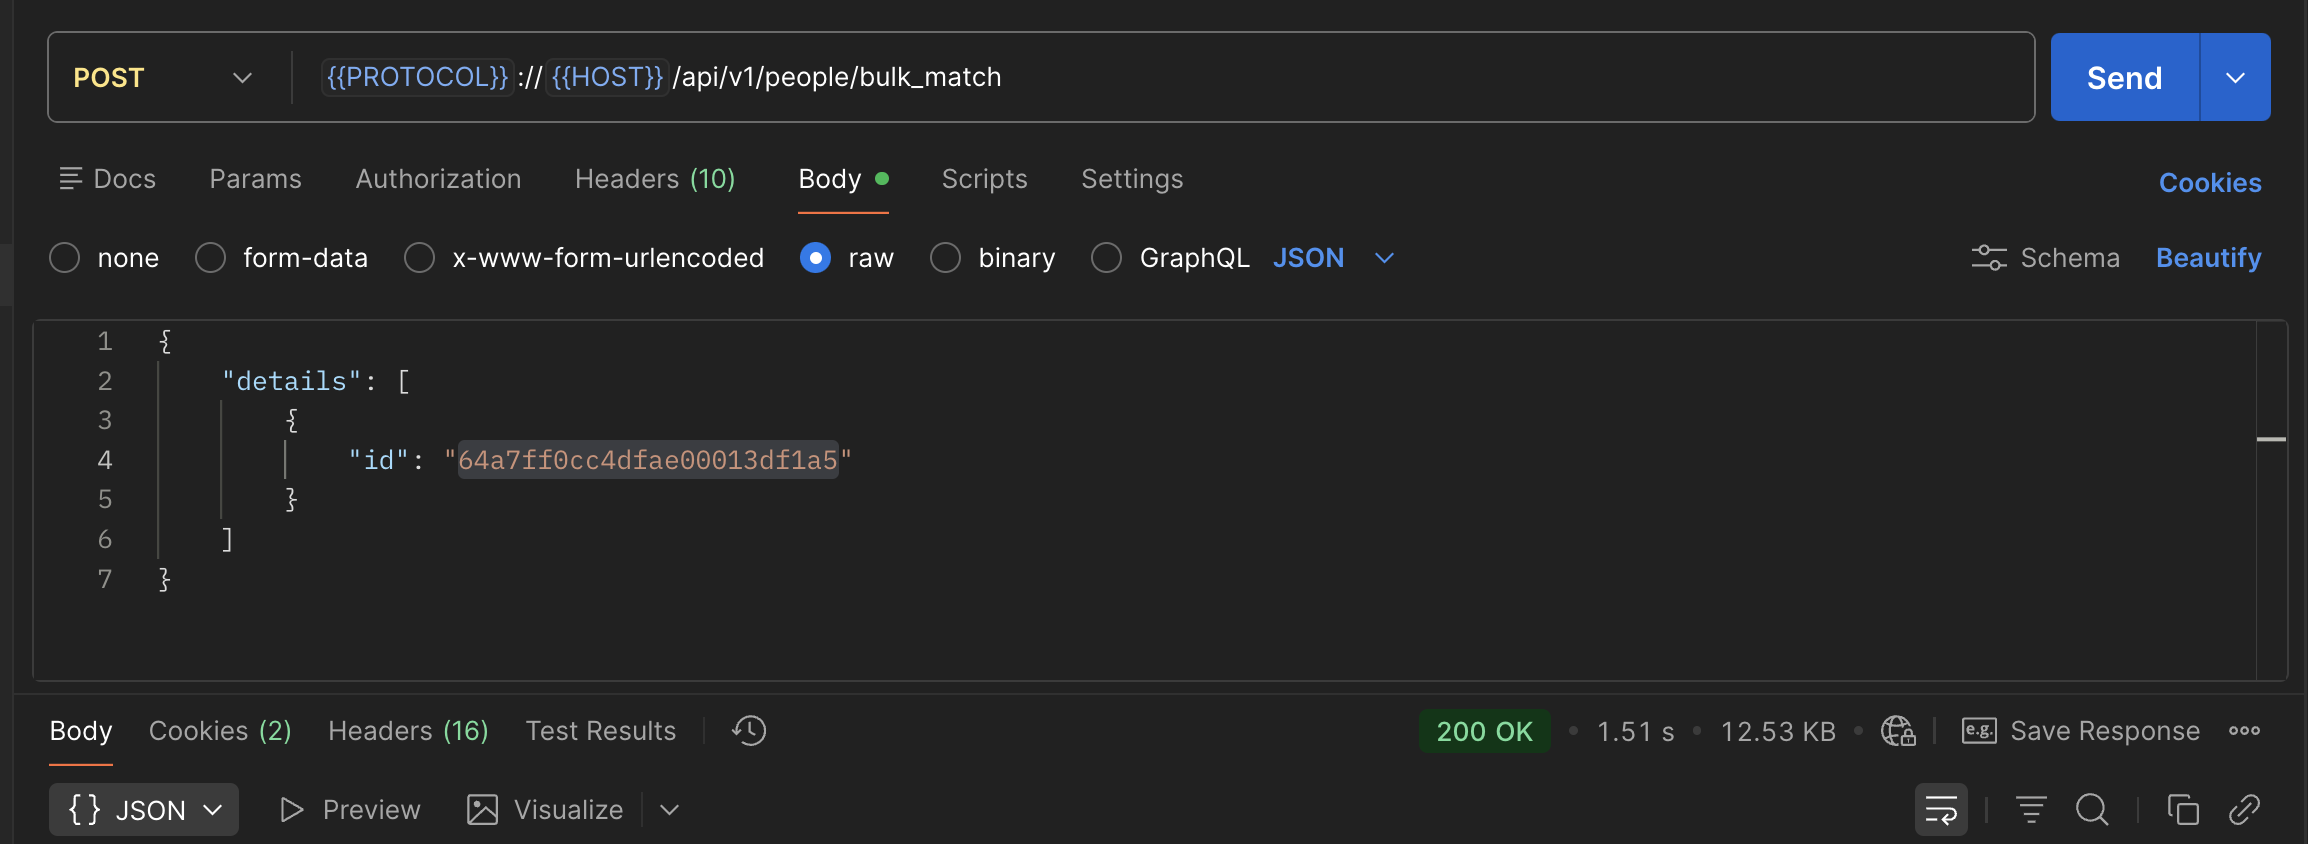Select the GraphQL radio option
The image size is (2308, 844).
(x=1106, y=258)
